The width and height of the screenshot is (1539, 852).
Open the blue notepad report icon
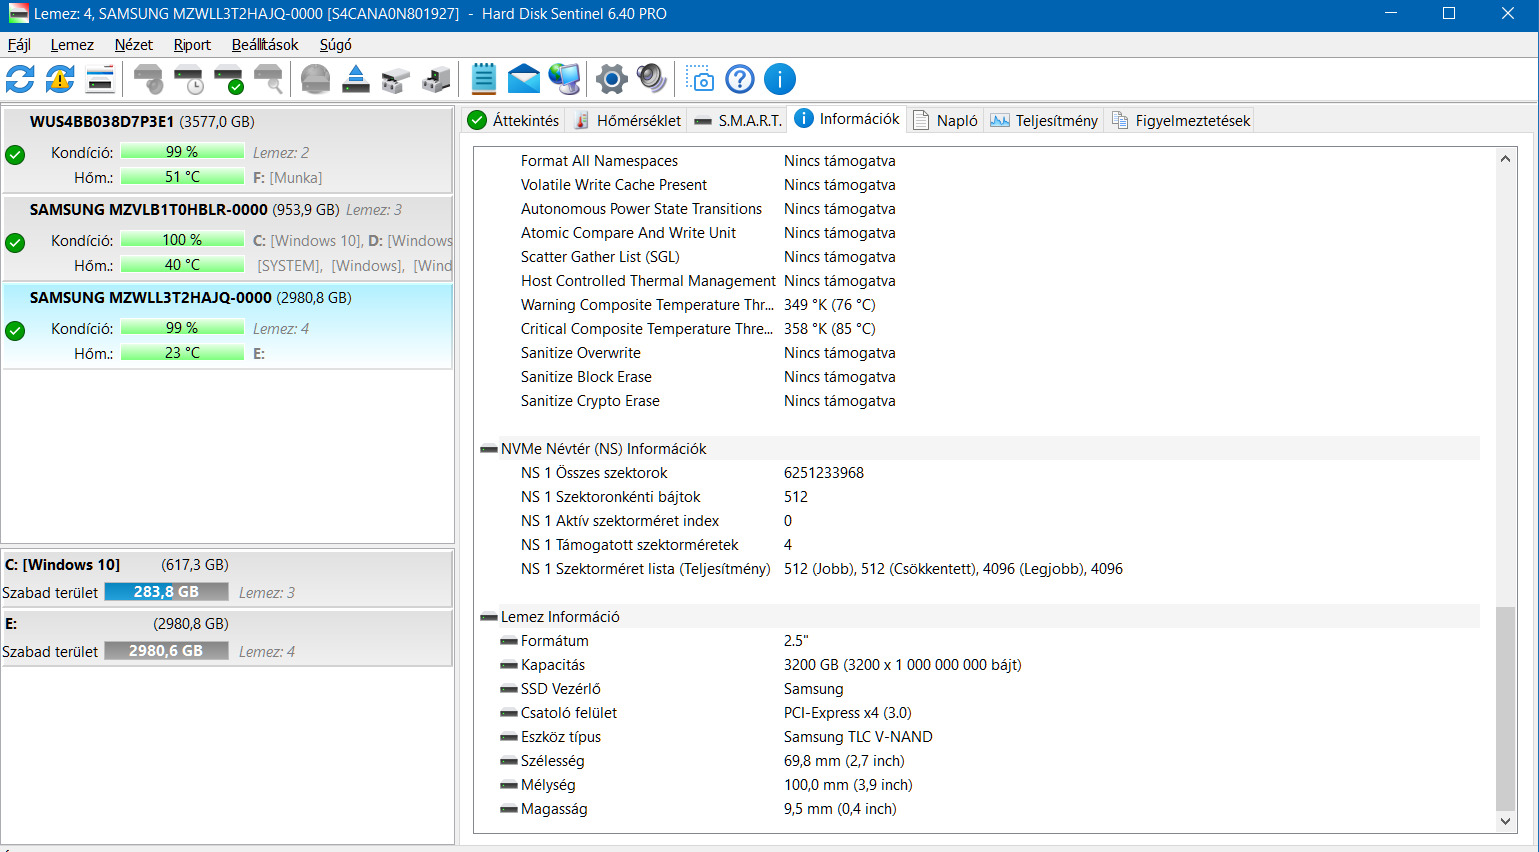[484, 79]
